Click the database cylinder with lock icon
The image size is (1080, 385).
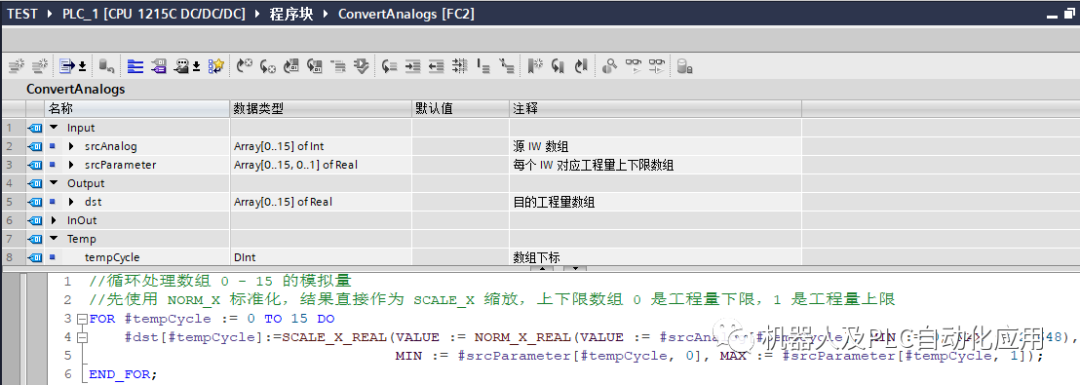(x=684, y=65)
